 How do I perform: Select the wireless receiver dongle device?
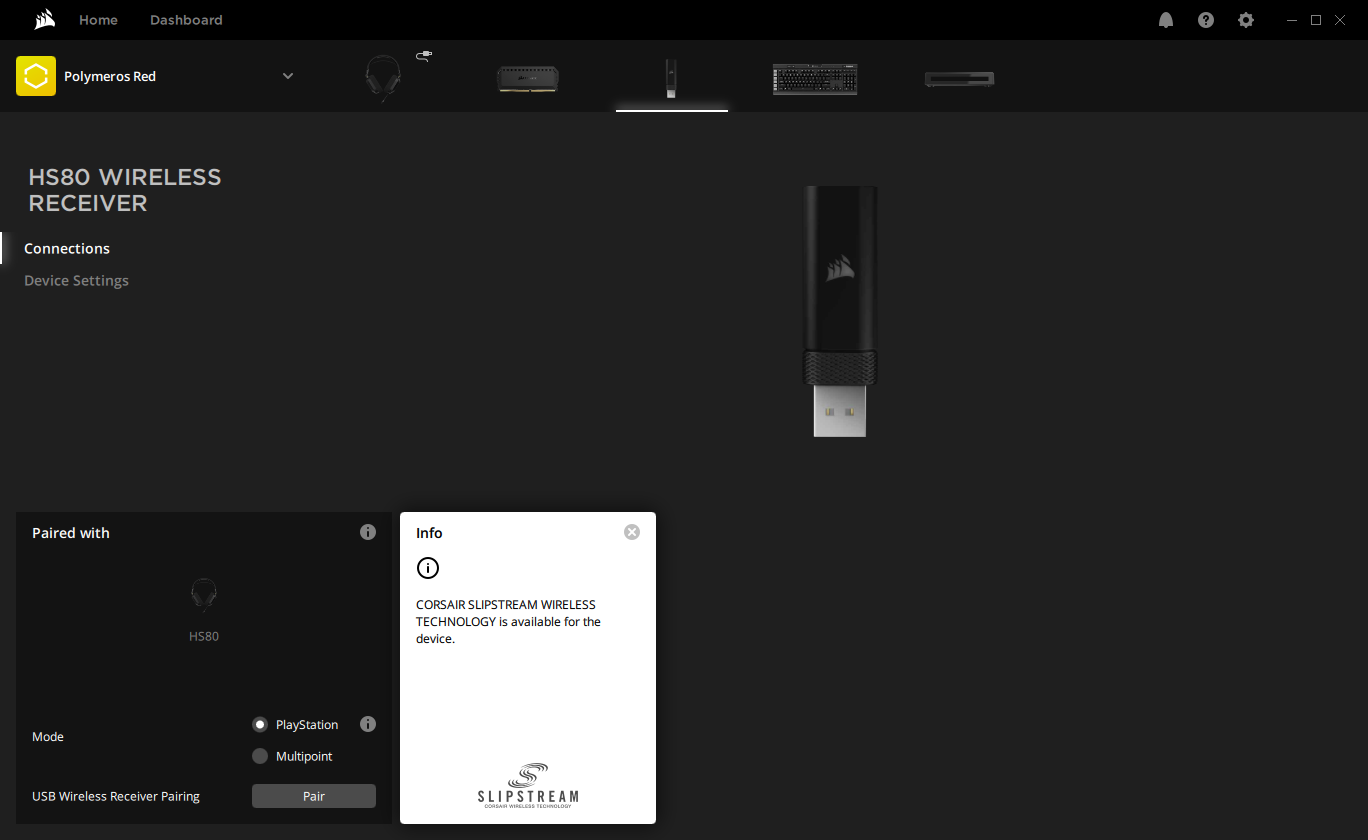coord(671,78)
